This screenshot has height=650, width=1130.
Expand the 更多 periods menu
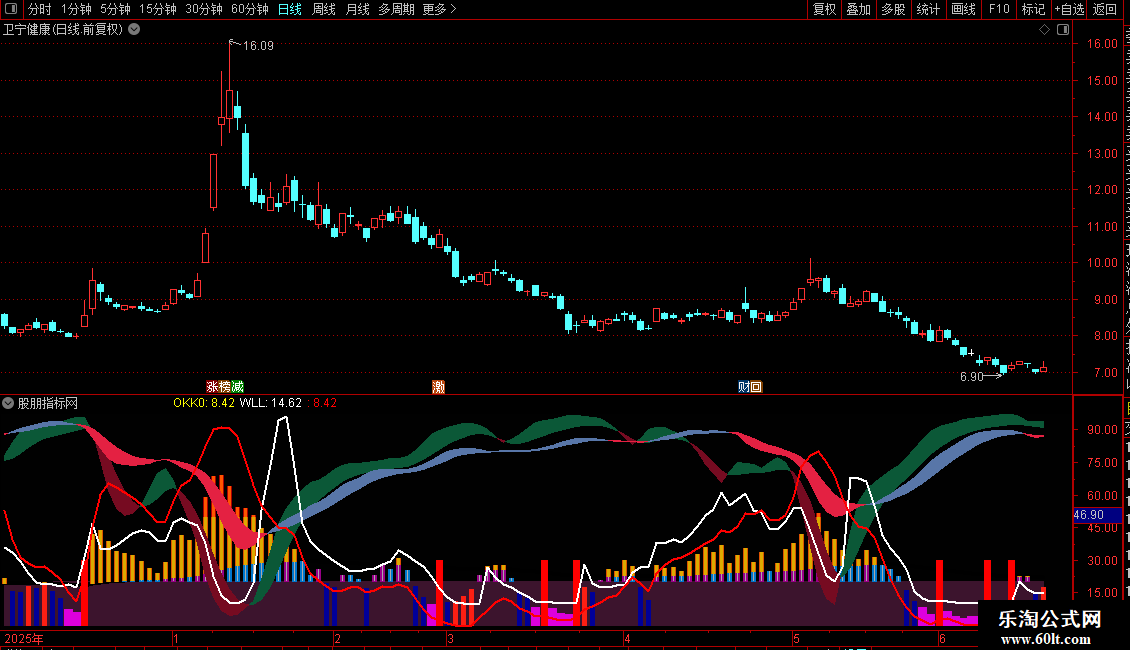pos(439,9)
